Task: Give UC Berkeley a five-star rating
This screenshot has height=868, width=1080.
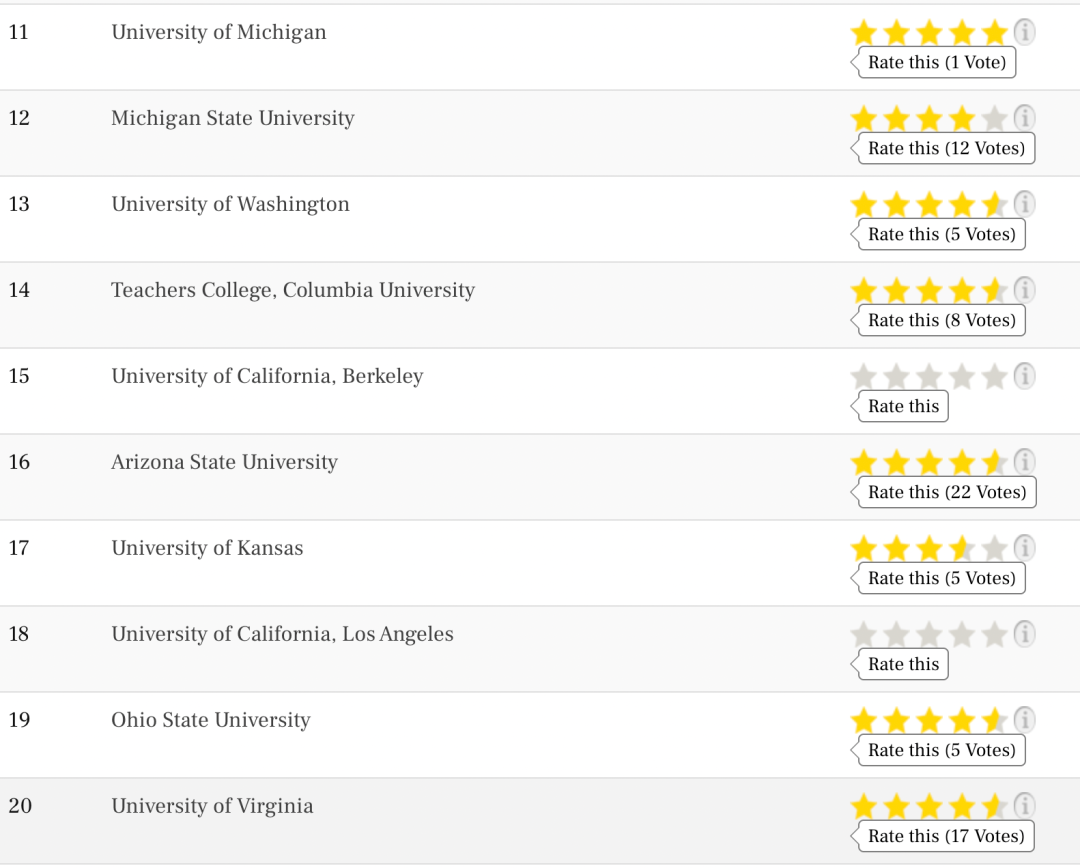Action: tap(994, 377)
